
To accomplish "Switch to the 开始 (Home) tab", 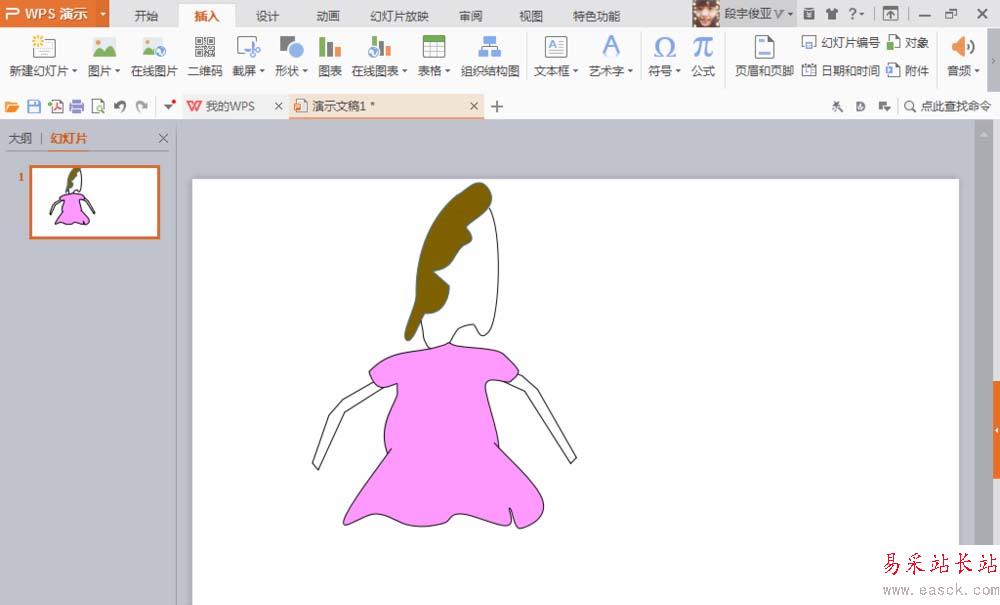I will [x=146, y=16].
